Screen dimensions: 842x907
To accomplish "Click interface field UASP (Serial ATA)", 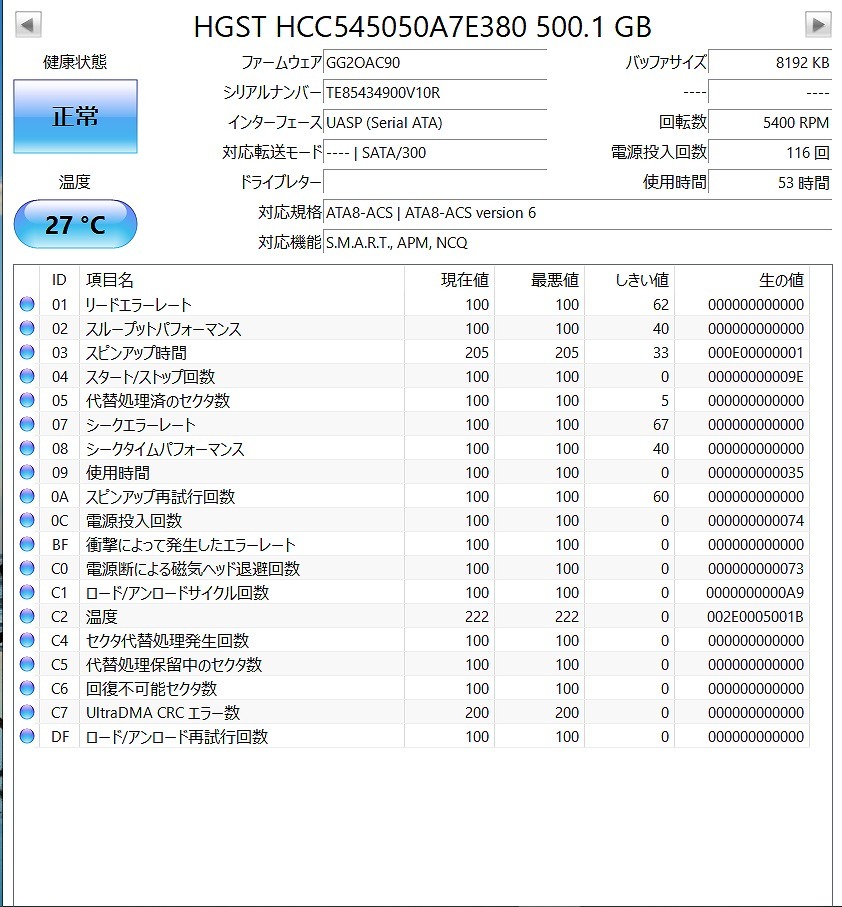I will click(435, 123).
